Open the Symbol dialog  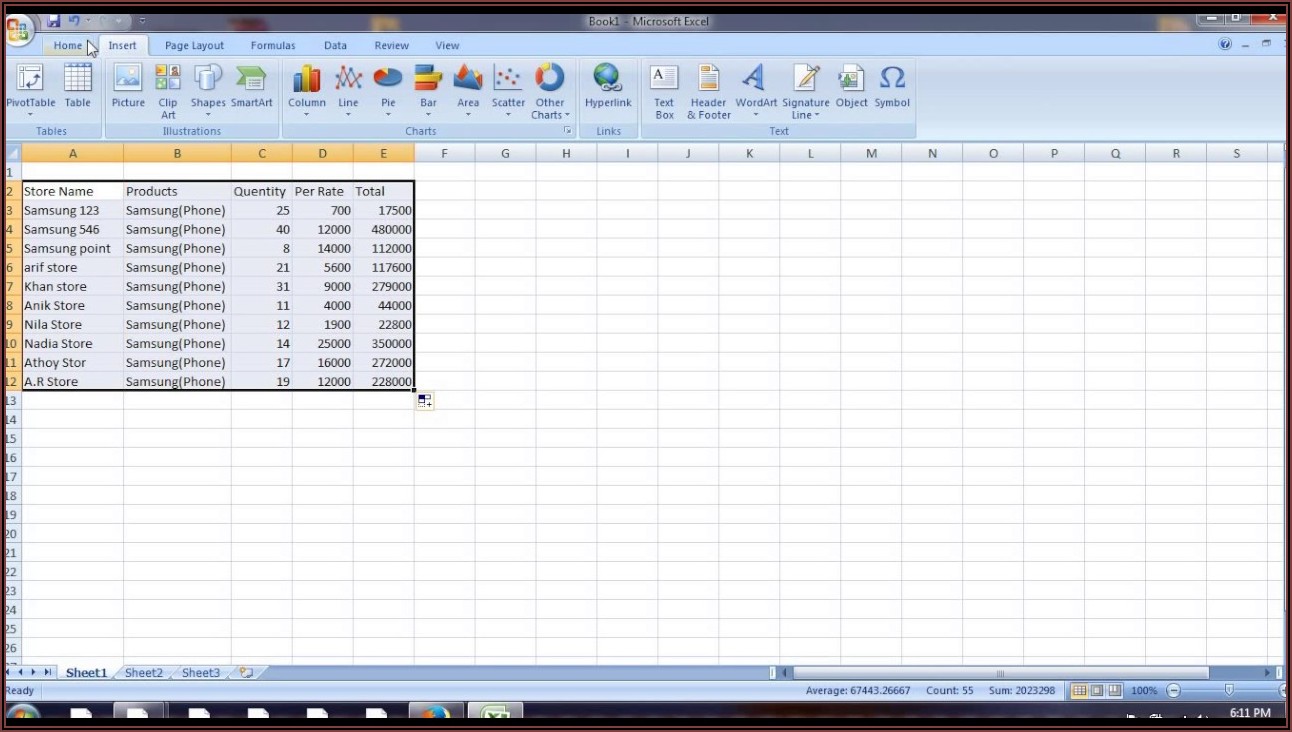[892, 85]
